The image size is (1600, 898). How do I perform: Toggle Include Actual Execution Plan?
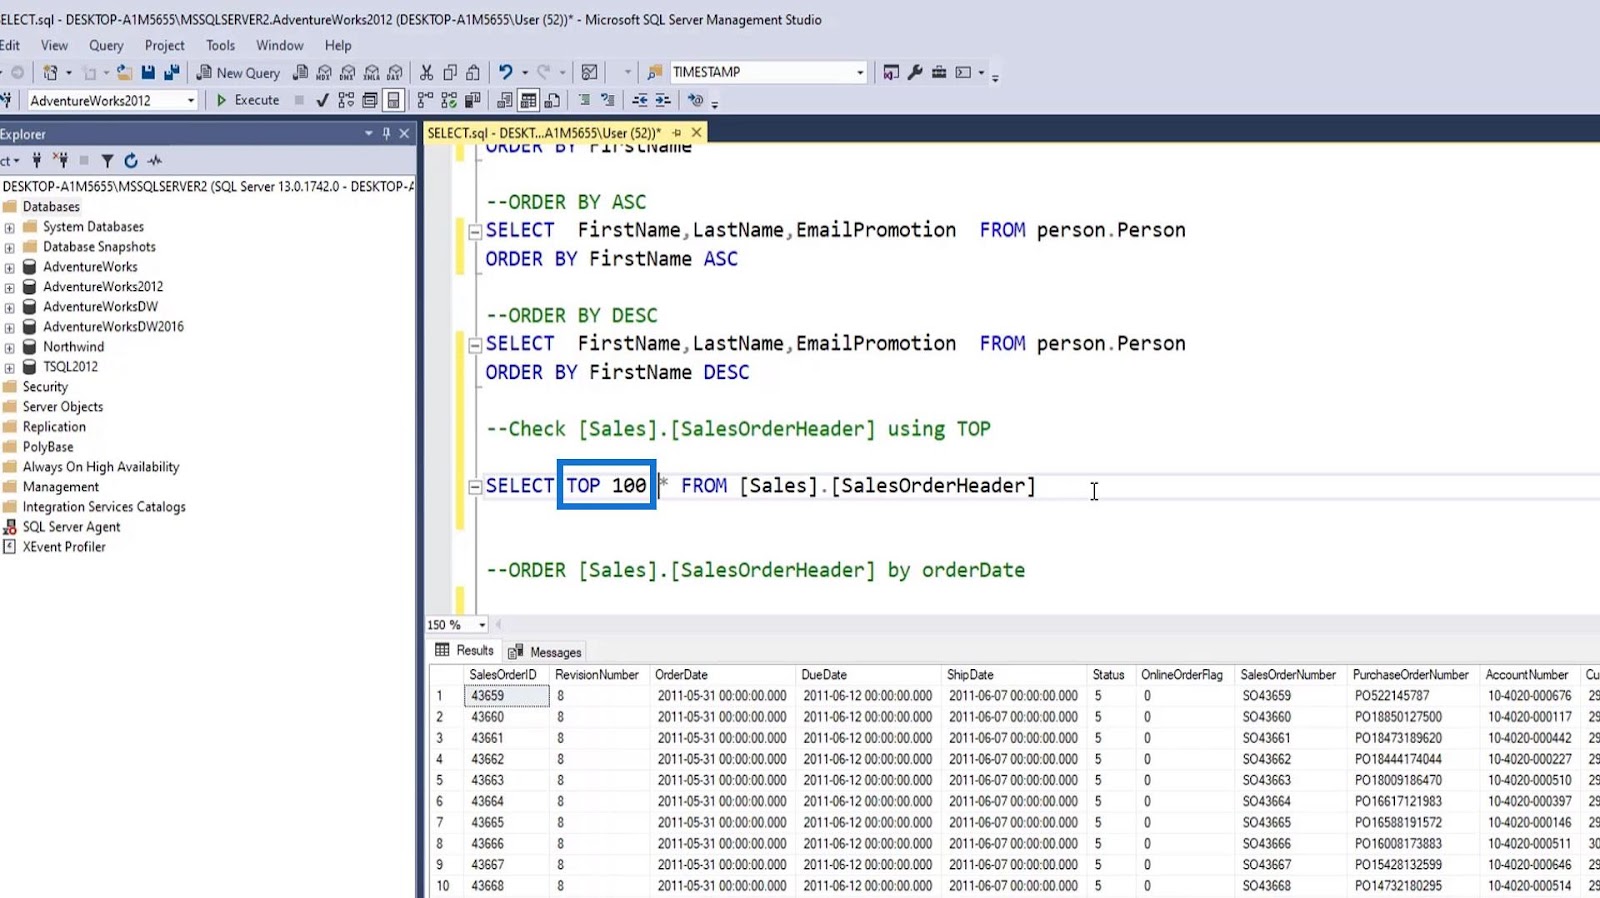pos(425,100)
